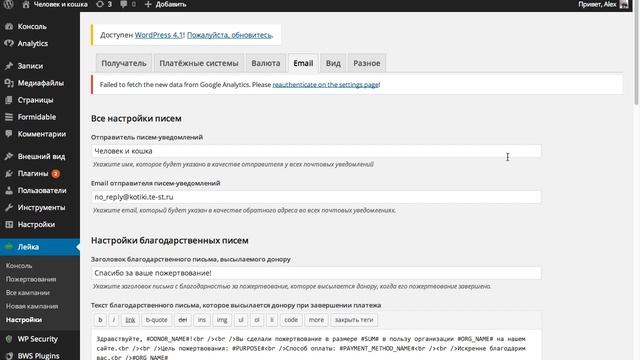Click the ul quicktag button
This screenshot has height=360, width=640.
pyautogui.click(x=241, y=320)
